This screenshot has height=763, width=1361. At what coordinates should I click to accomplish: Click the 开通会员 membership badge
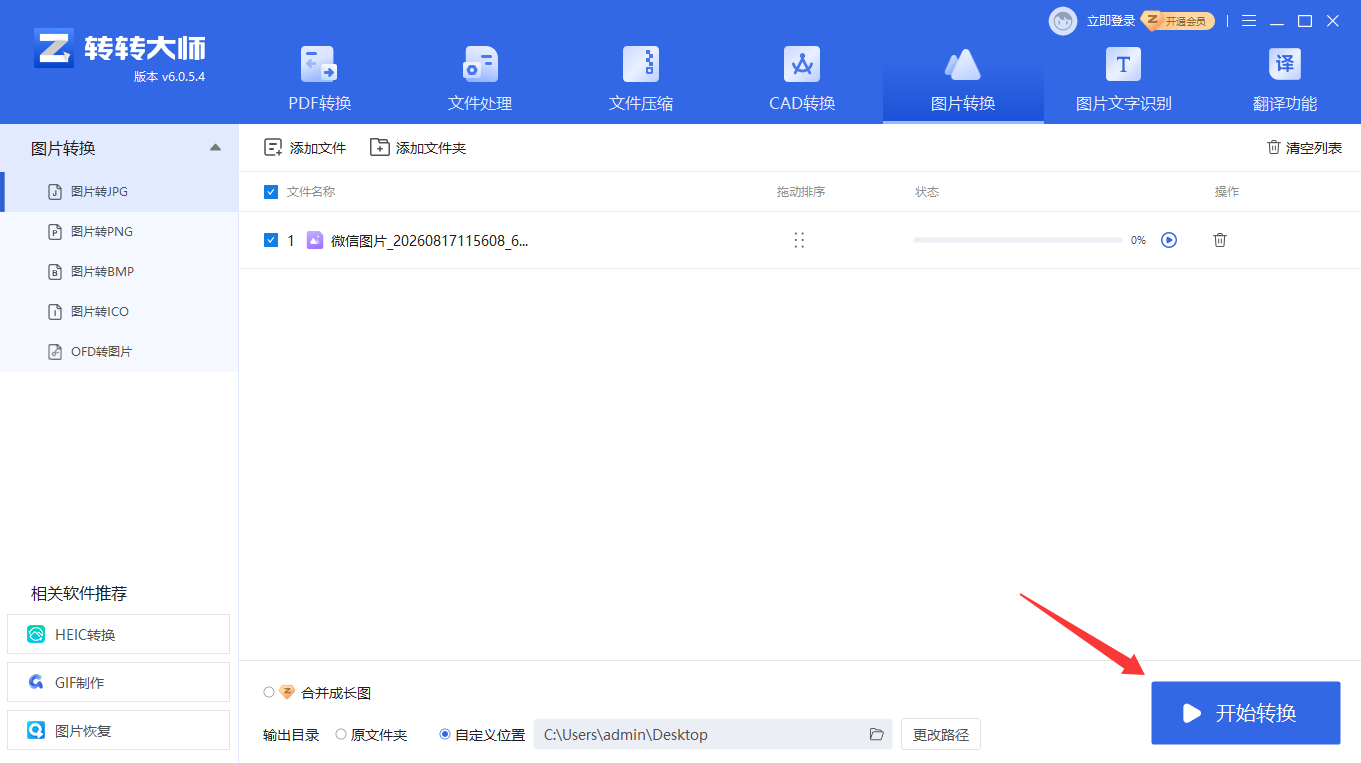1179,21
